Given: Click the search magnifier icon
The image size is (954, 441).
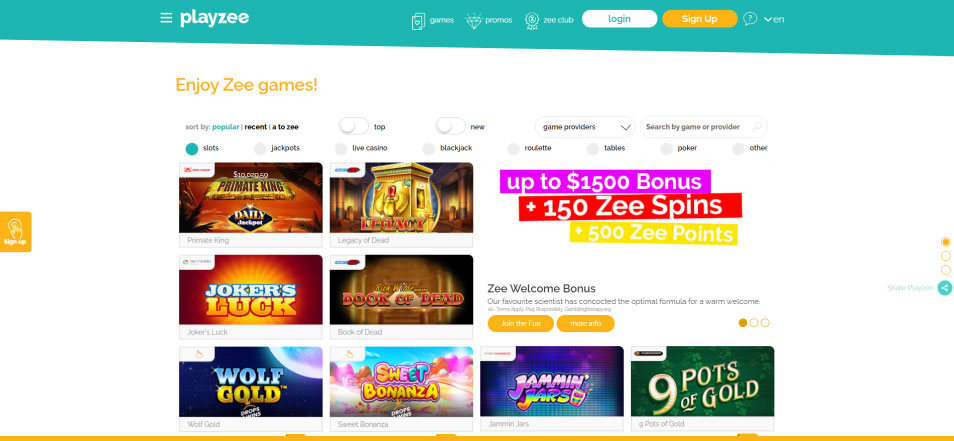Looking at the screenshot, I should (x=757, y=127).
